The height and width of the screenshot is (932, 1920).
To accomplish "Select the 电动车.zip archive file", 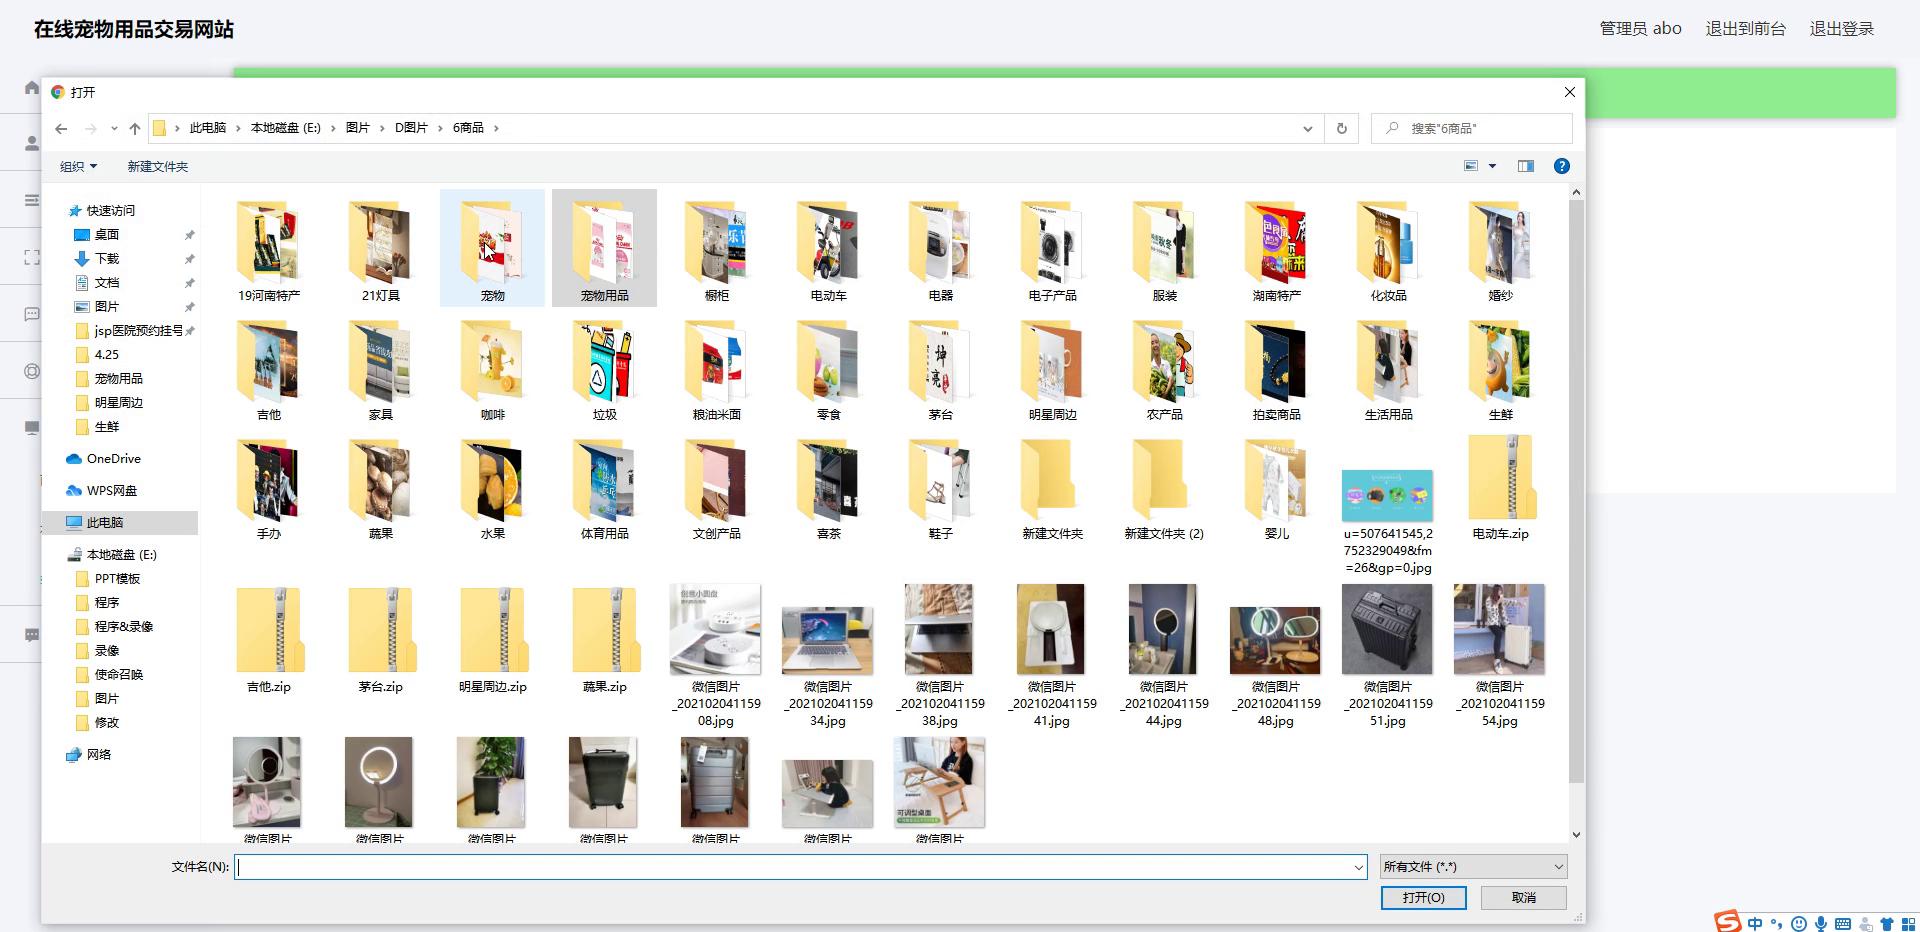I will 1500,486.
